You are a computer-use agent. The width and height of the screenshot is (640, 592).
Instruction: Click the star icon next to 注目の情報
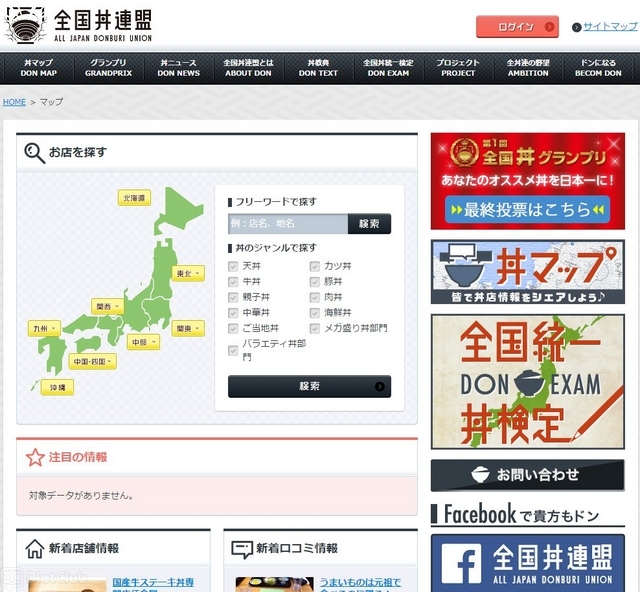35,457
